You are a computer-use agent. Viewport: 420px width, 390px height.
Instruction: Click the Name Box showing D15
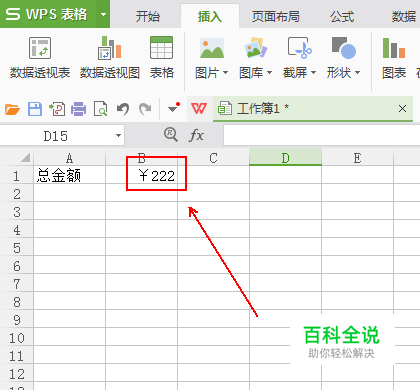tap(56, 136)
